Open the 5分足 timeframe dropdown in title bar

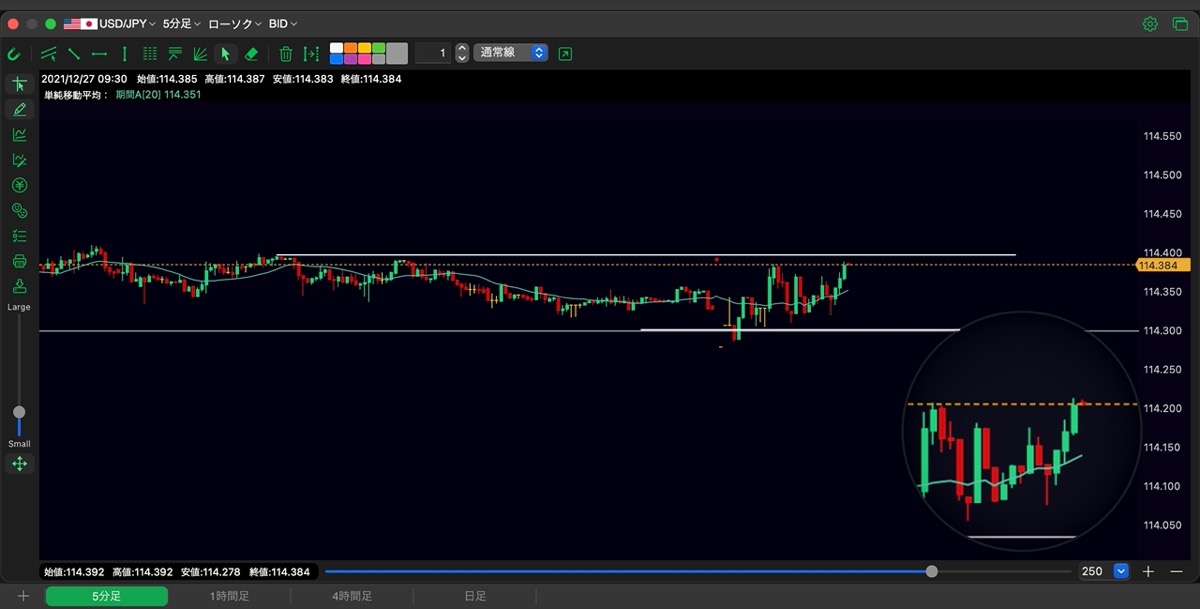[x=182, y=23]
